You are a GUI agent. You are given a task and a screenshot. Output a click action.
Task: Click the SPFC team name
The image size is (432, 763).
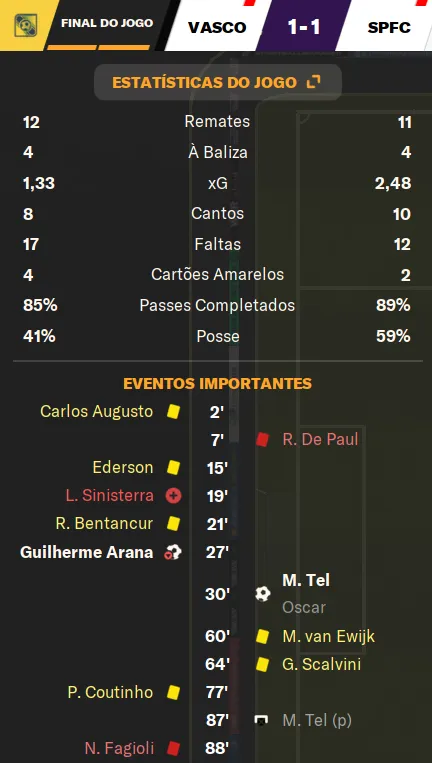[x=389, y=27]
